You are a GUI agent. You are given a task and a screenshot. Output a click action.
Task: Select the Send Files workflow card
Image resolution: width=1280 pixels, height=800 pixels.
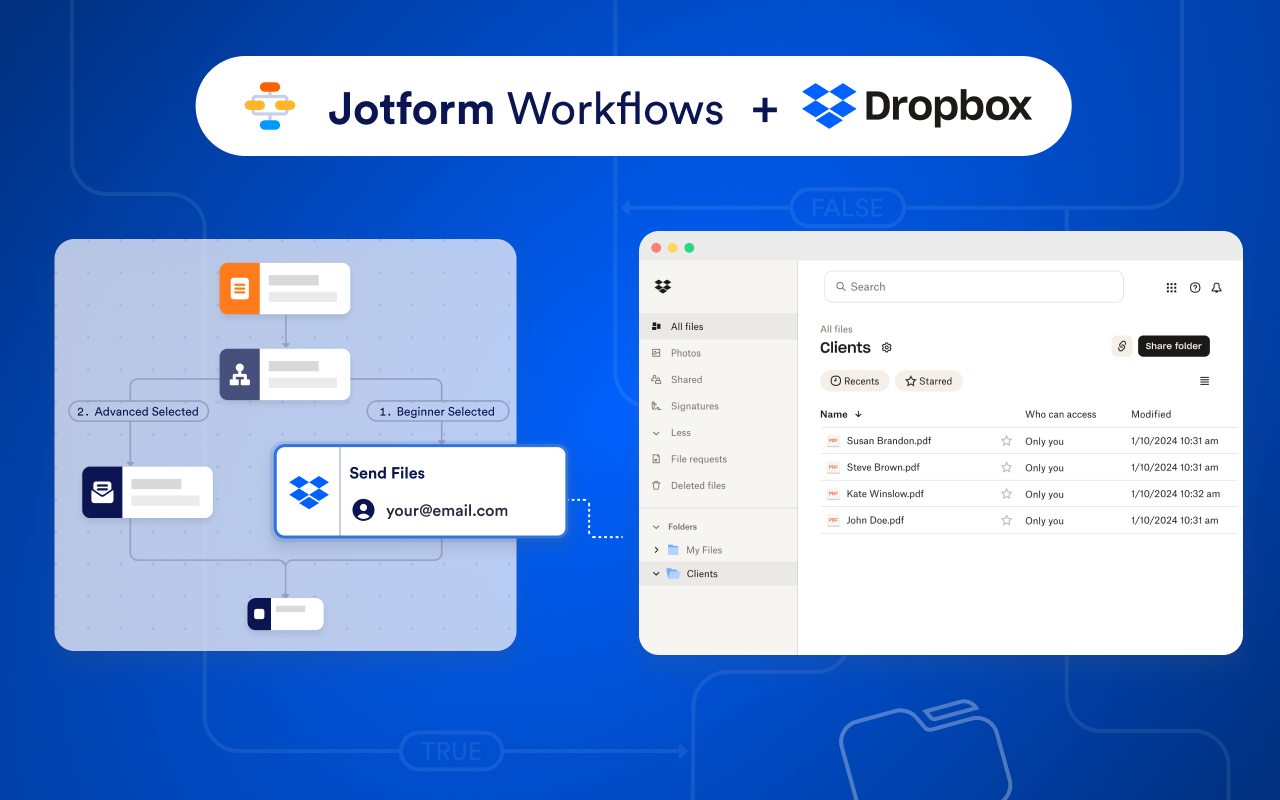[x=420, y=491]
